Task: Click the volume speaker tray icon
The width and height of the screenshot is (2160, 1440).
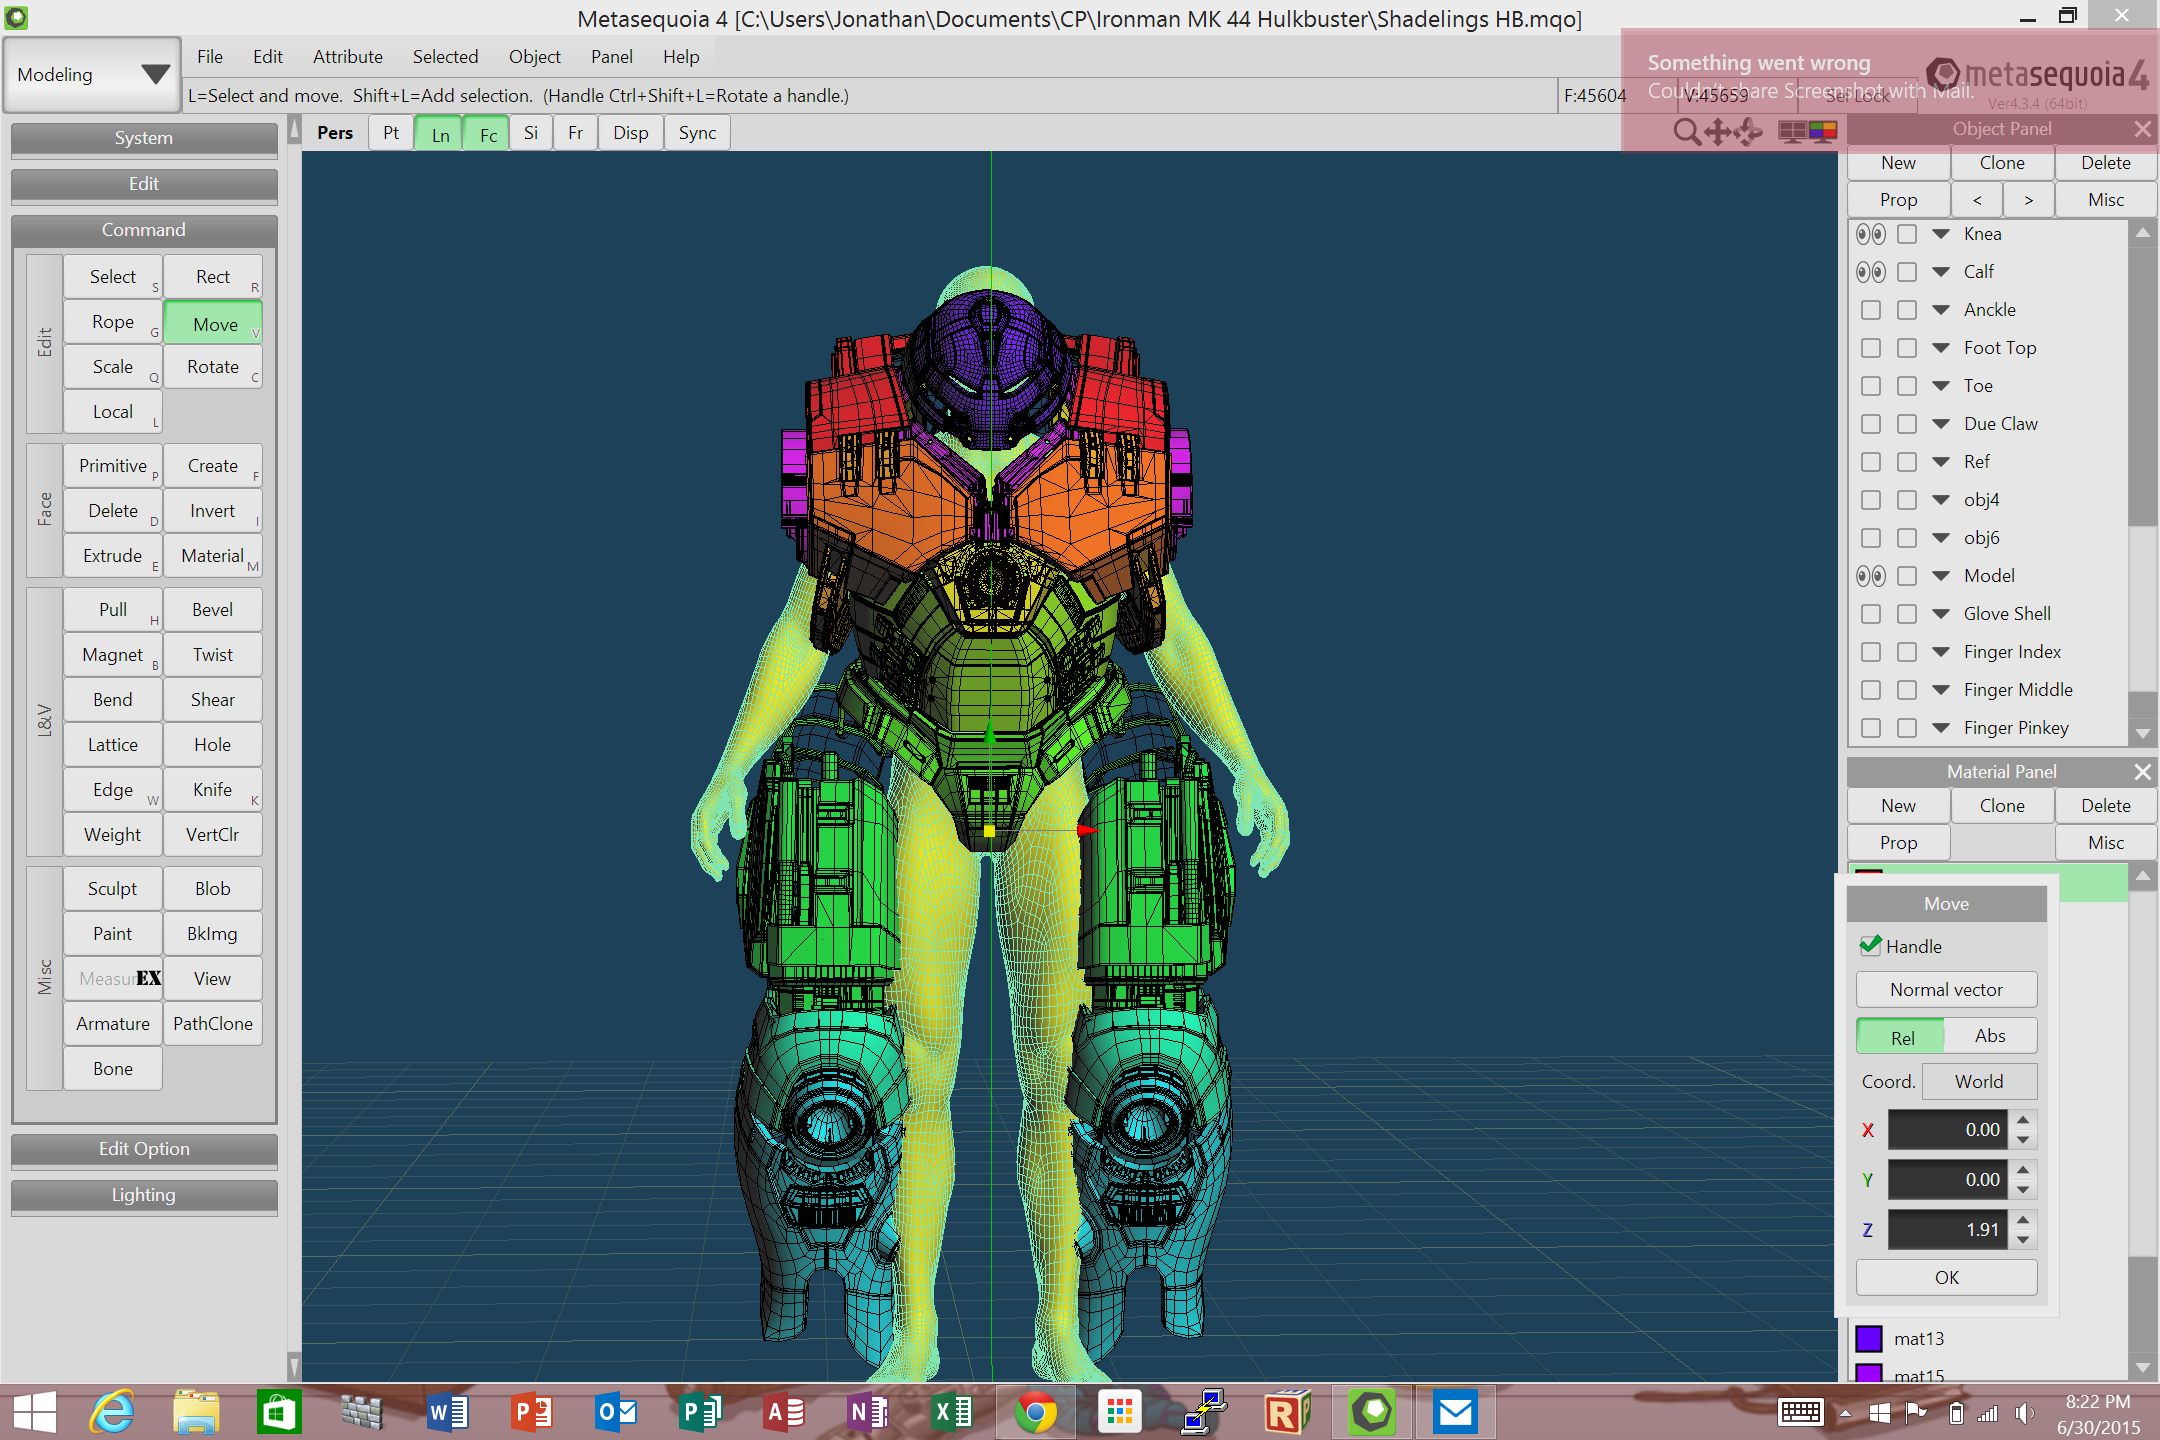Action: 2024,1413
